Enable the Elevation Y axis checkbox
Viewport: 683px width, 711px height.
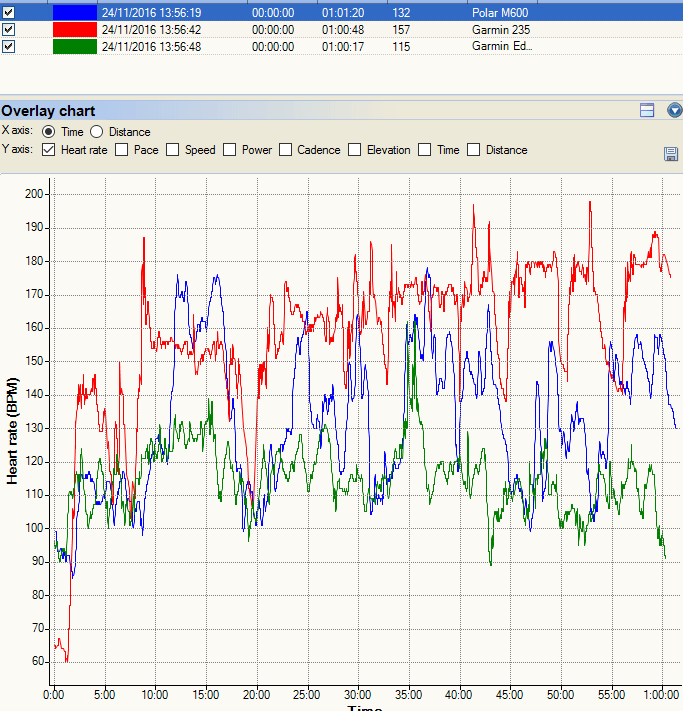355,150
